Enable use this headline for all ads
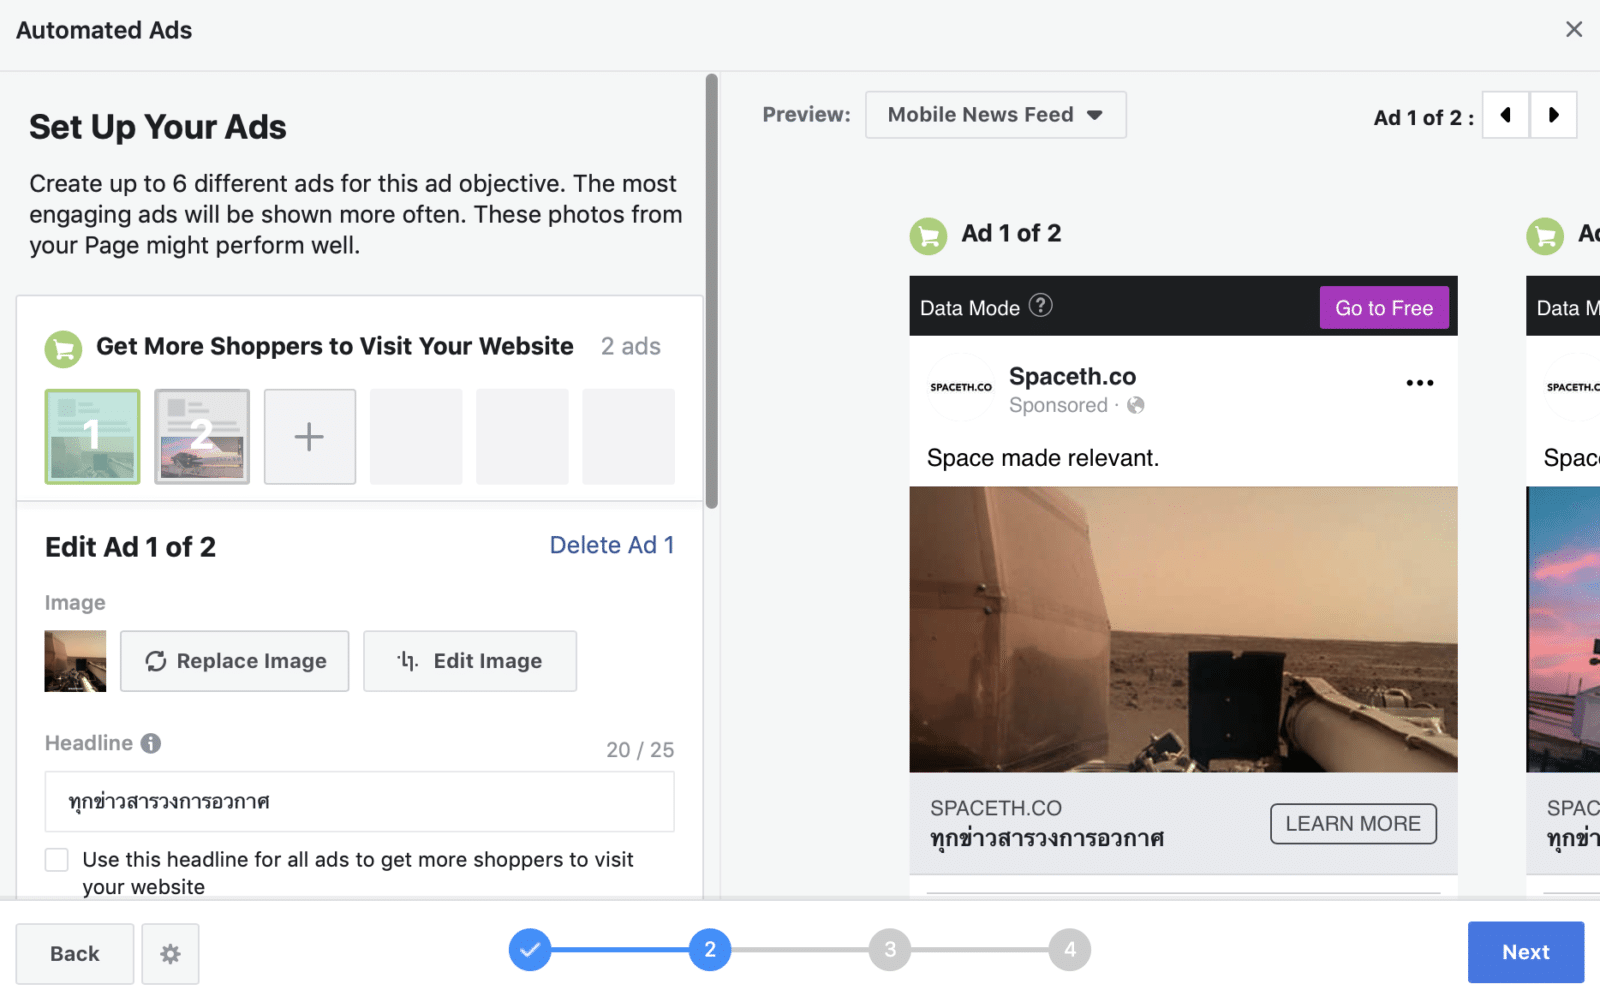 point(57,860)
